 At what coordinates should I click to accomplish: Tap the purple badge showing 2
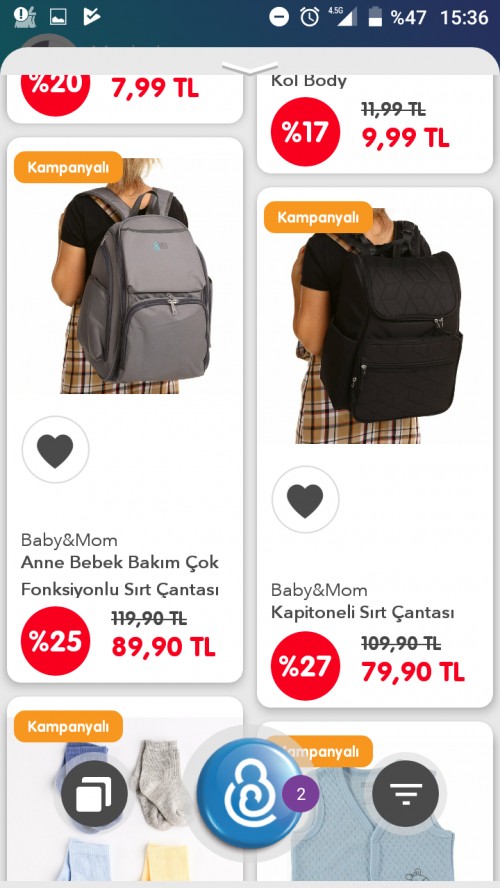pos(301,794)
